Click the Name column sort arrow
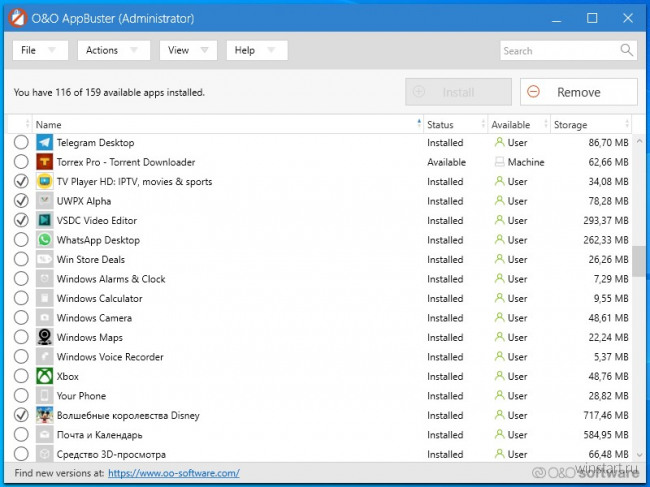 [419, 124]
